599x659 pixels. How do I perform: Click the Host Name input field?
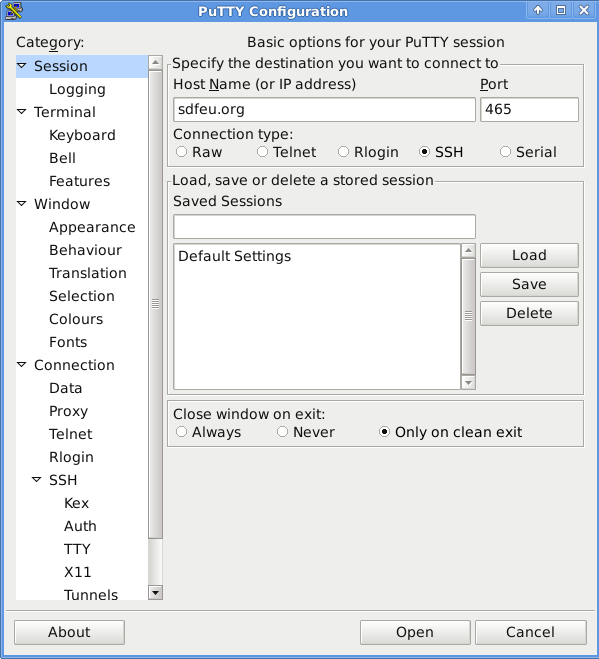[324, 109]
